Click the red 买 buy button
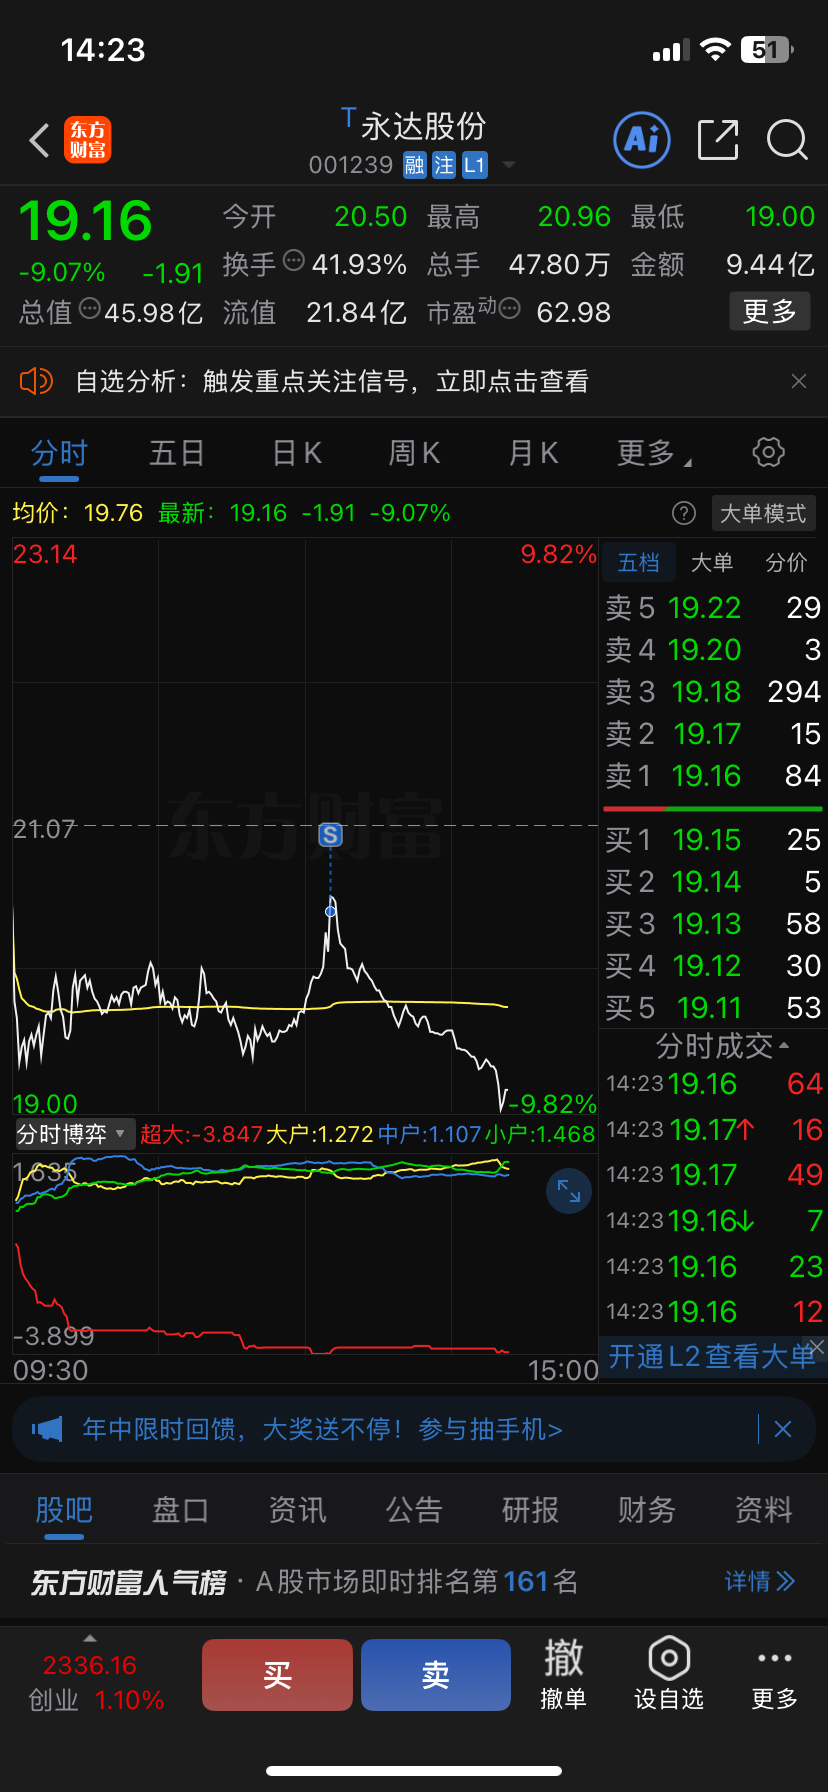Image resolution: width=828 pixels, height=1792 pixels. 277,1674
